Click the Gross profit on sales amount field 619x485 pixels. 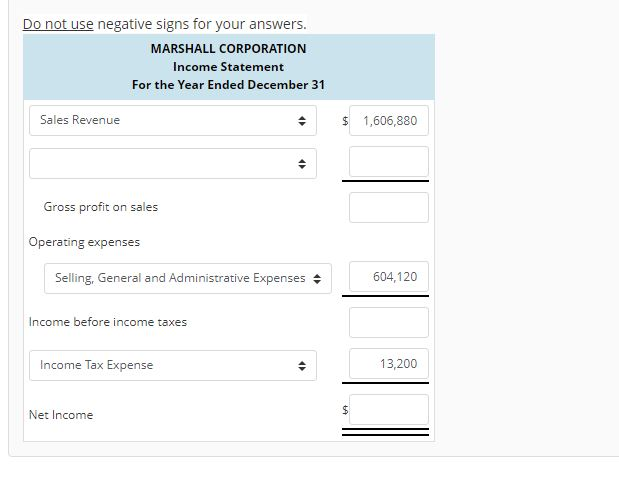coord(389,208)
